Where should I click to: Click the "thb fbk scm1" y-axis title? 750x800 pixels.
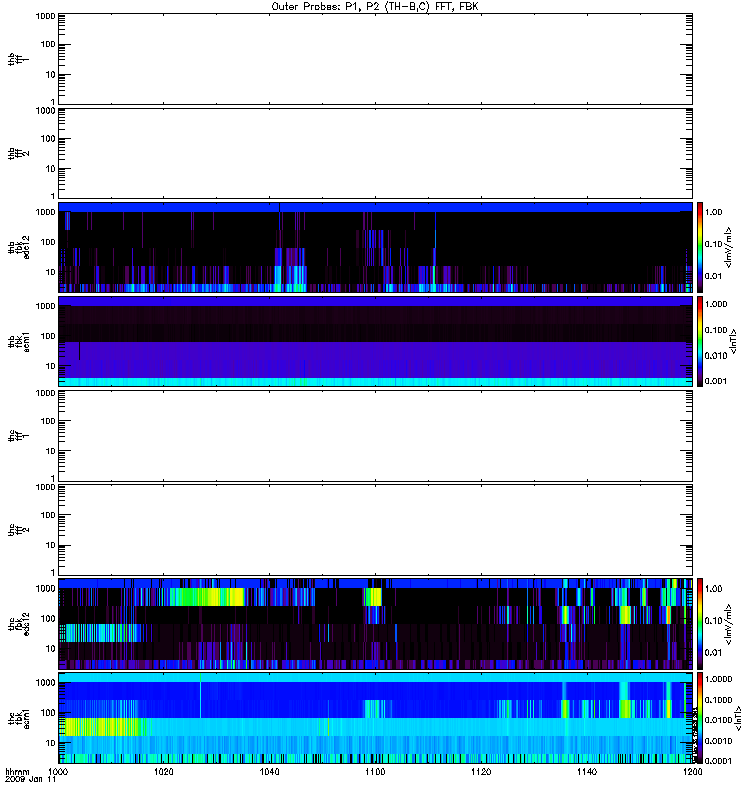click(19, 341)
